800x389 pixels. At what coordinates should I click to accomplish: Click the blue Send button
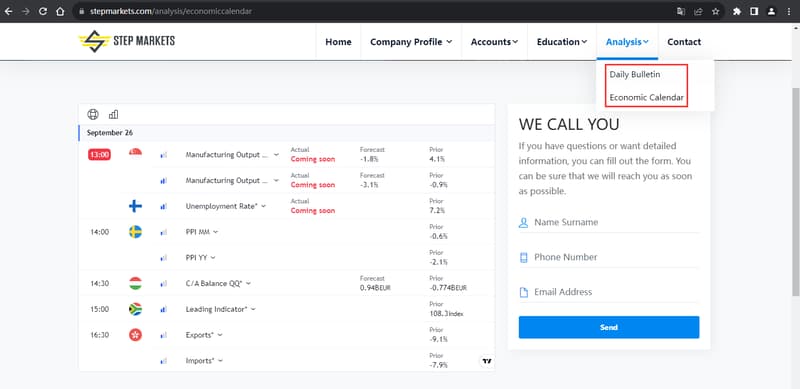(x=609, y=327)
